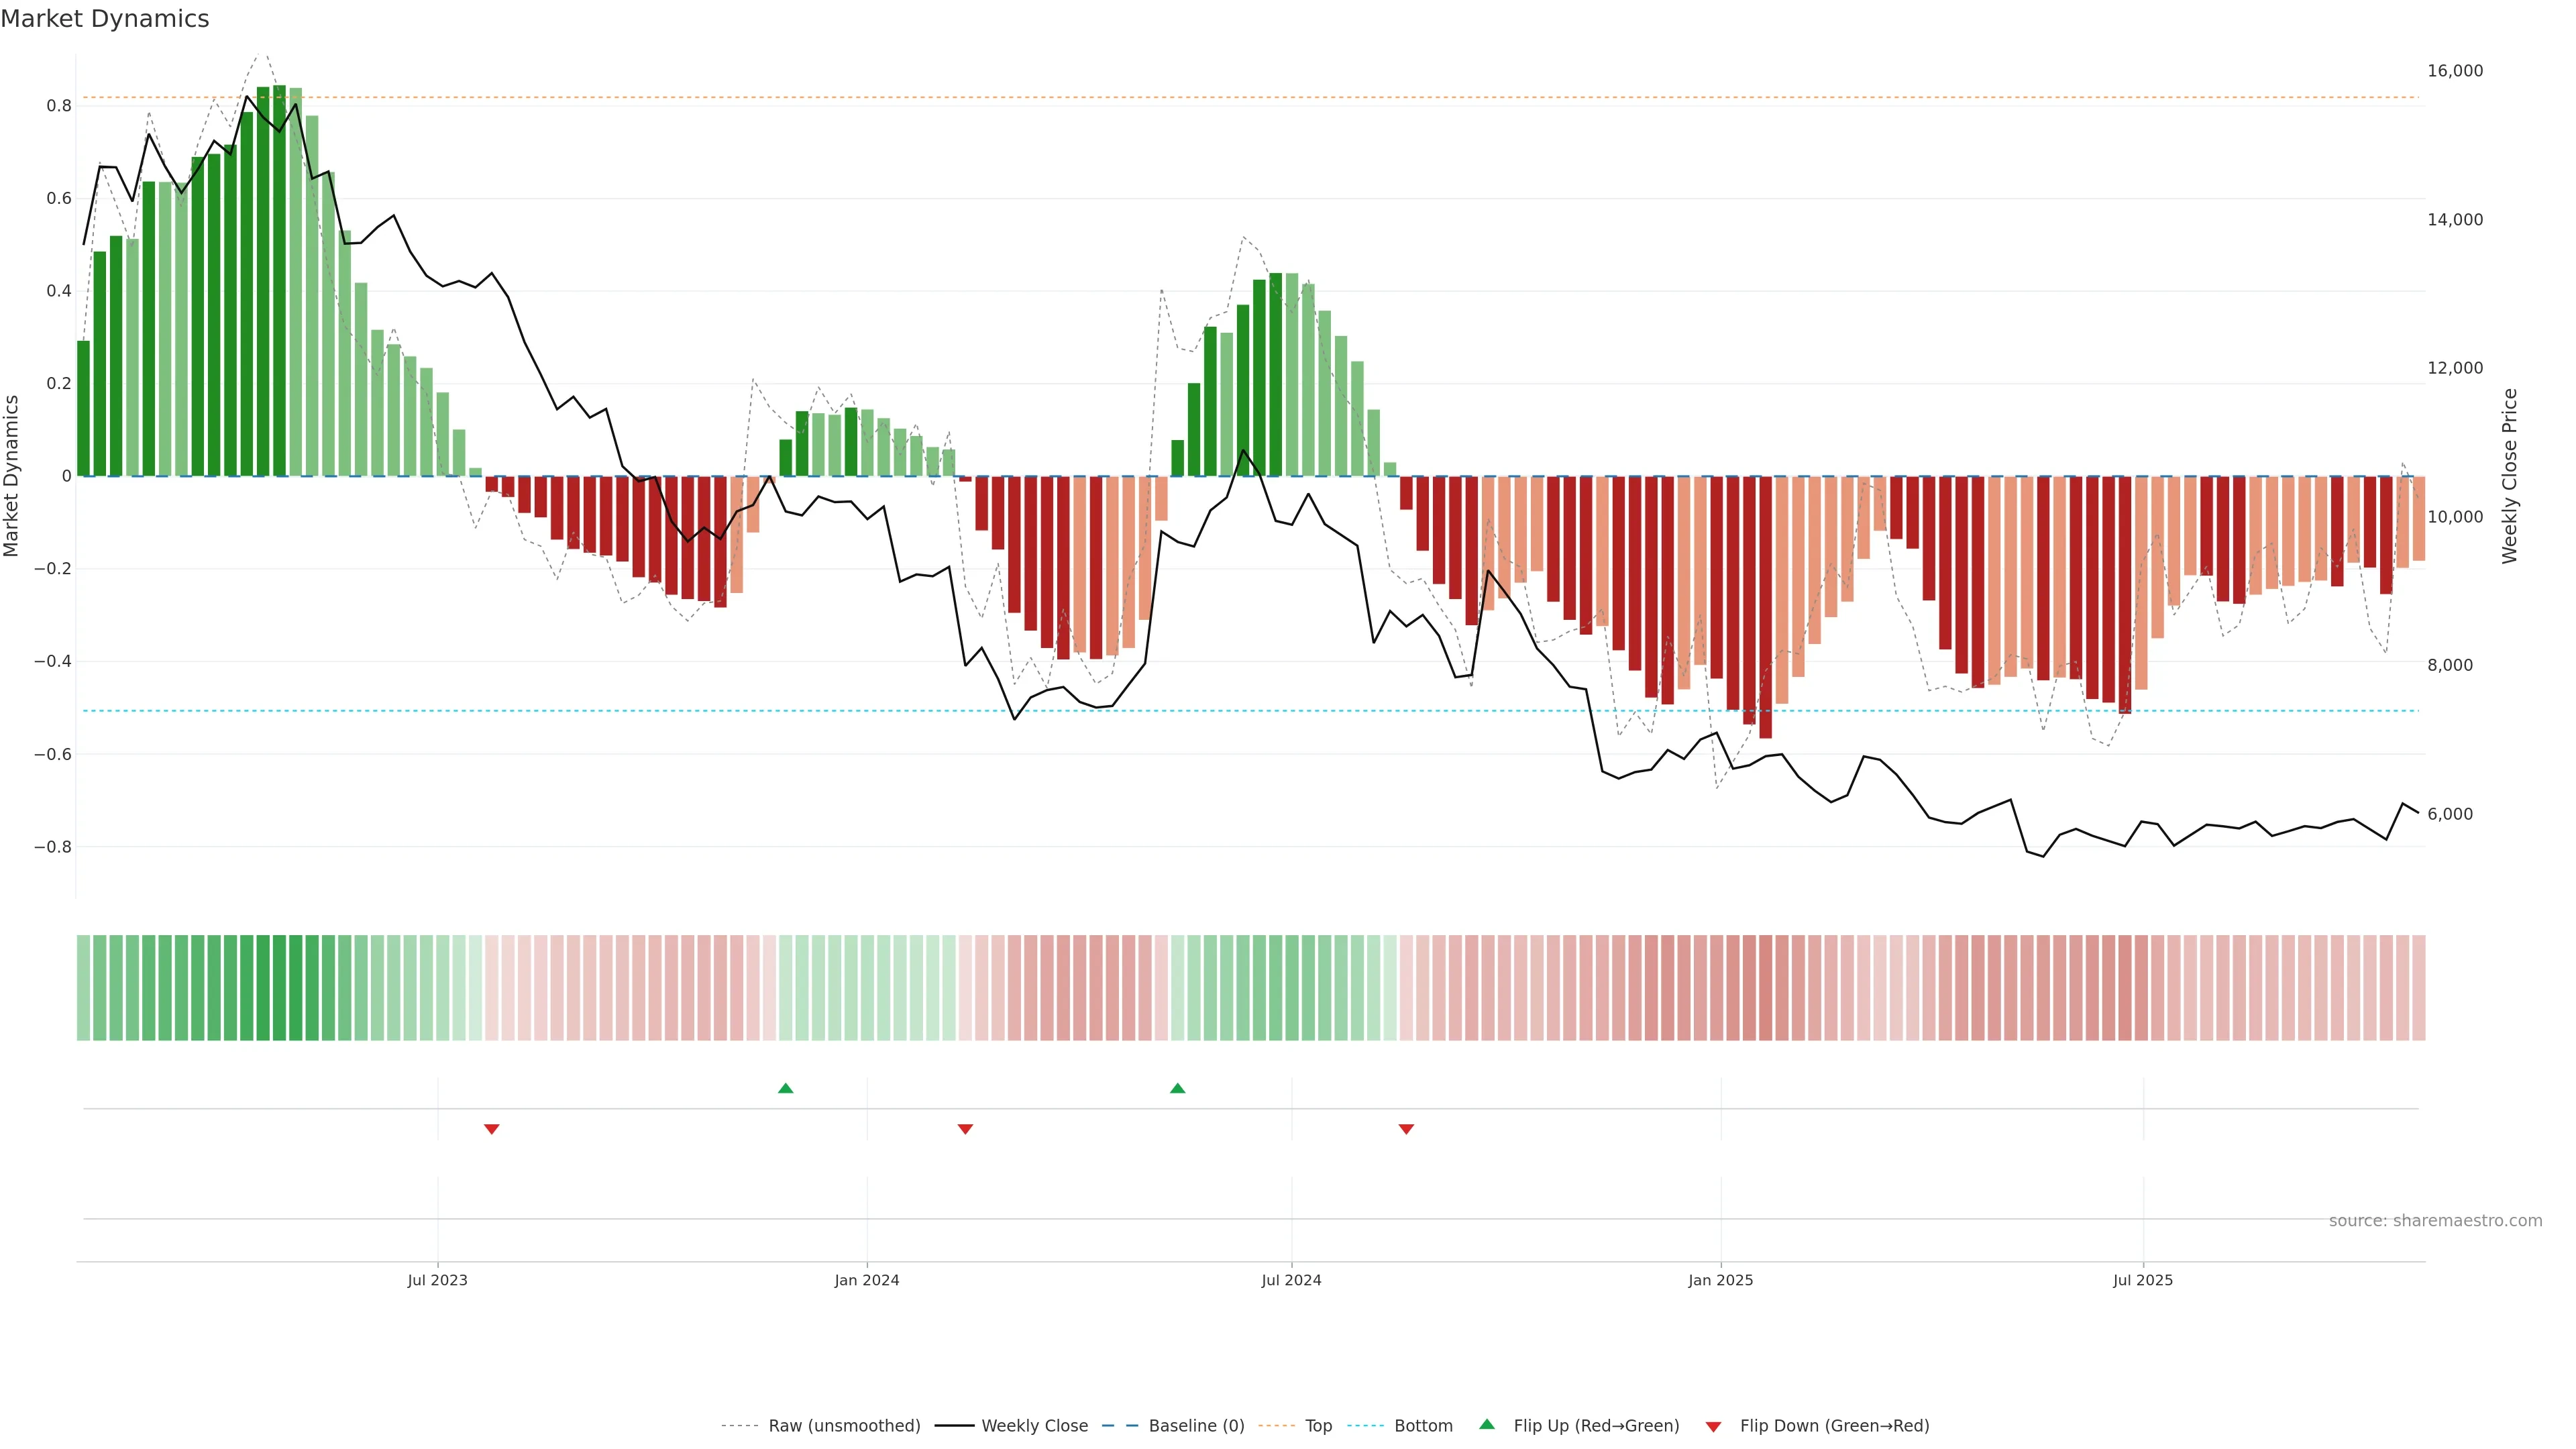Click the green triangle icon in the legend
This screenshot has height=1449, width=2576.
point(1487,1424)
